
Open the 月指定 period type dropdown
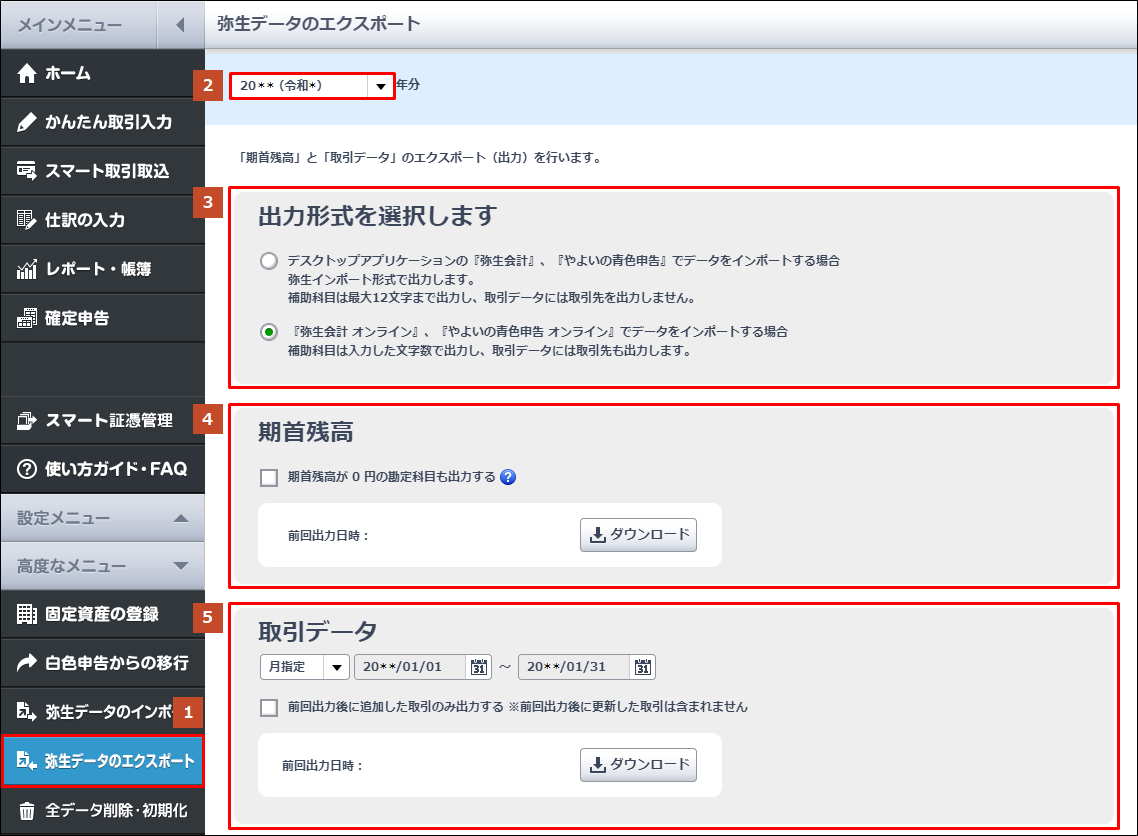305,667
